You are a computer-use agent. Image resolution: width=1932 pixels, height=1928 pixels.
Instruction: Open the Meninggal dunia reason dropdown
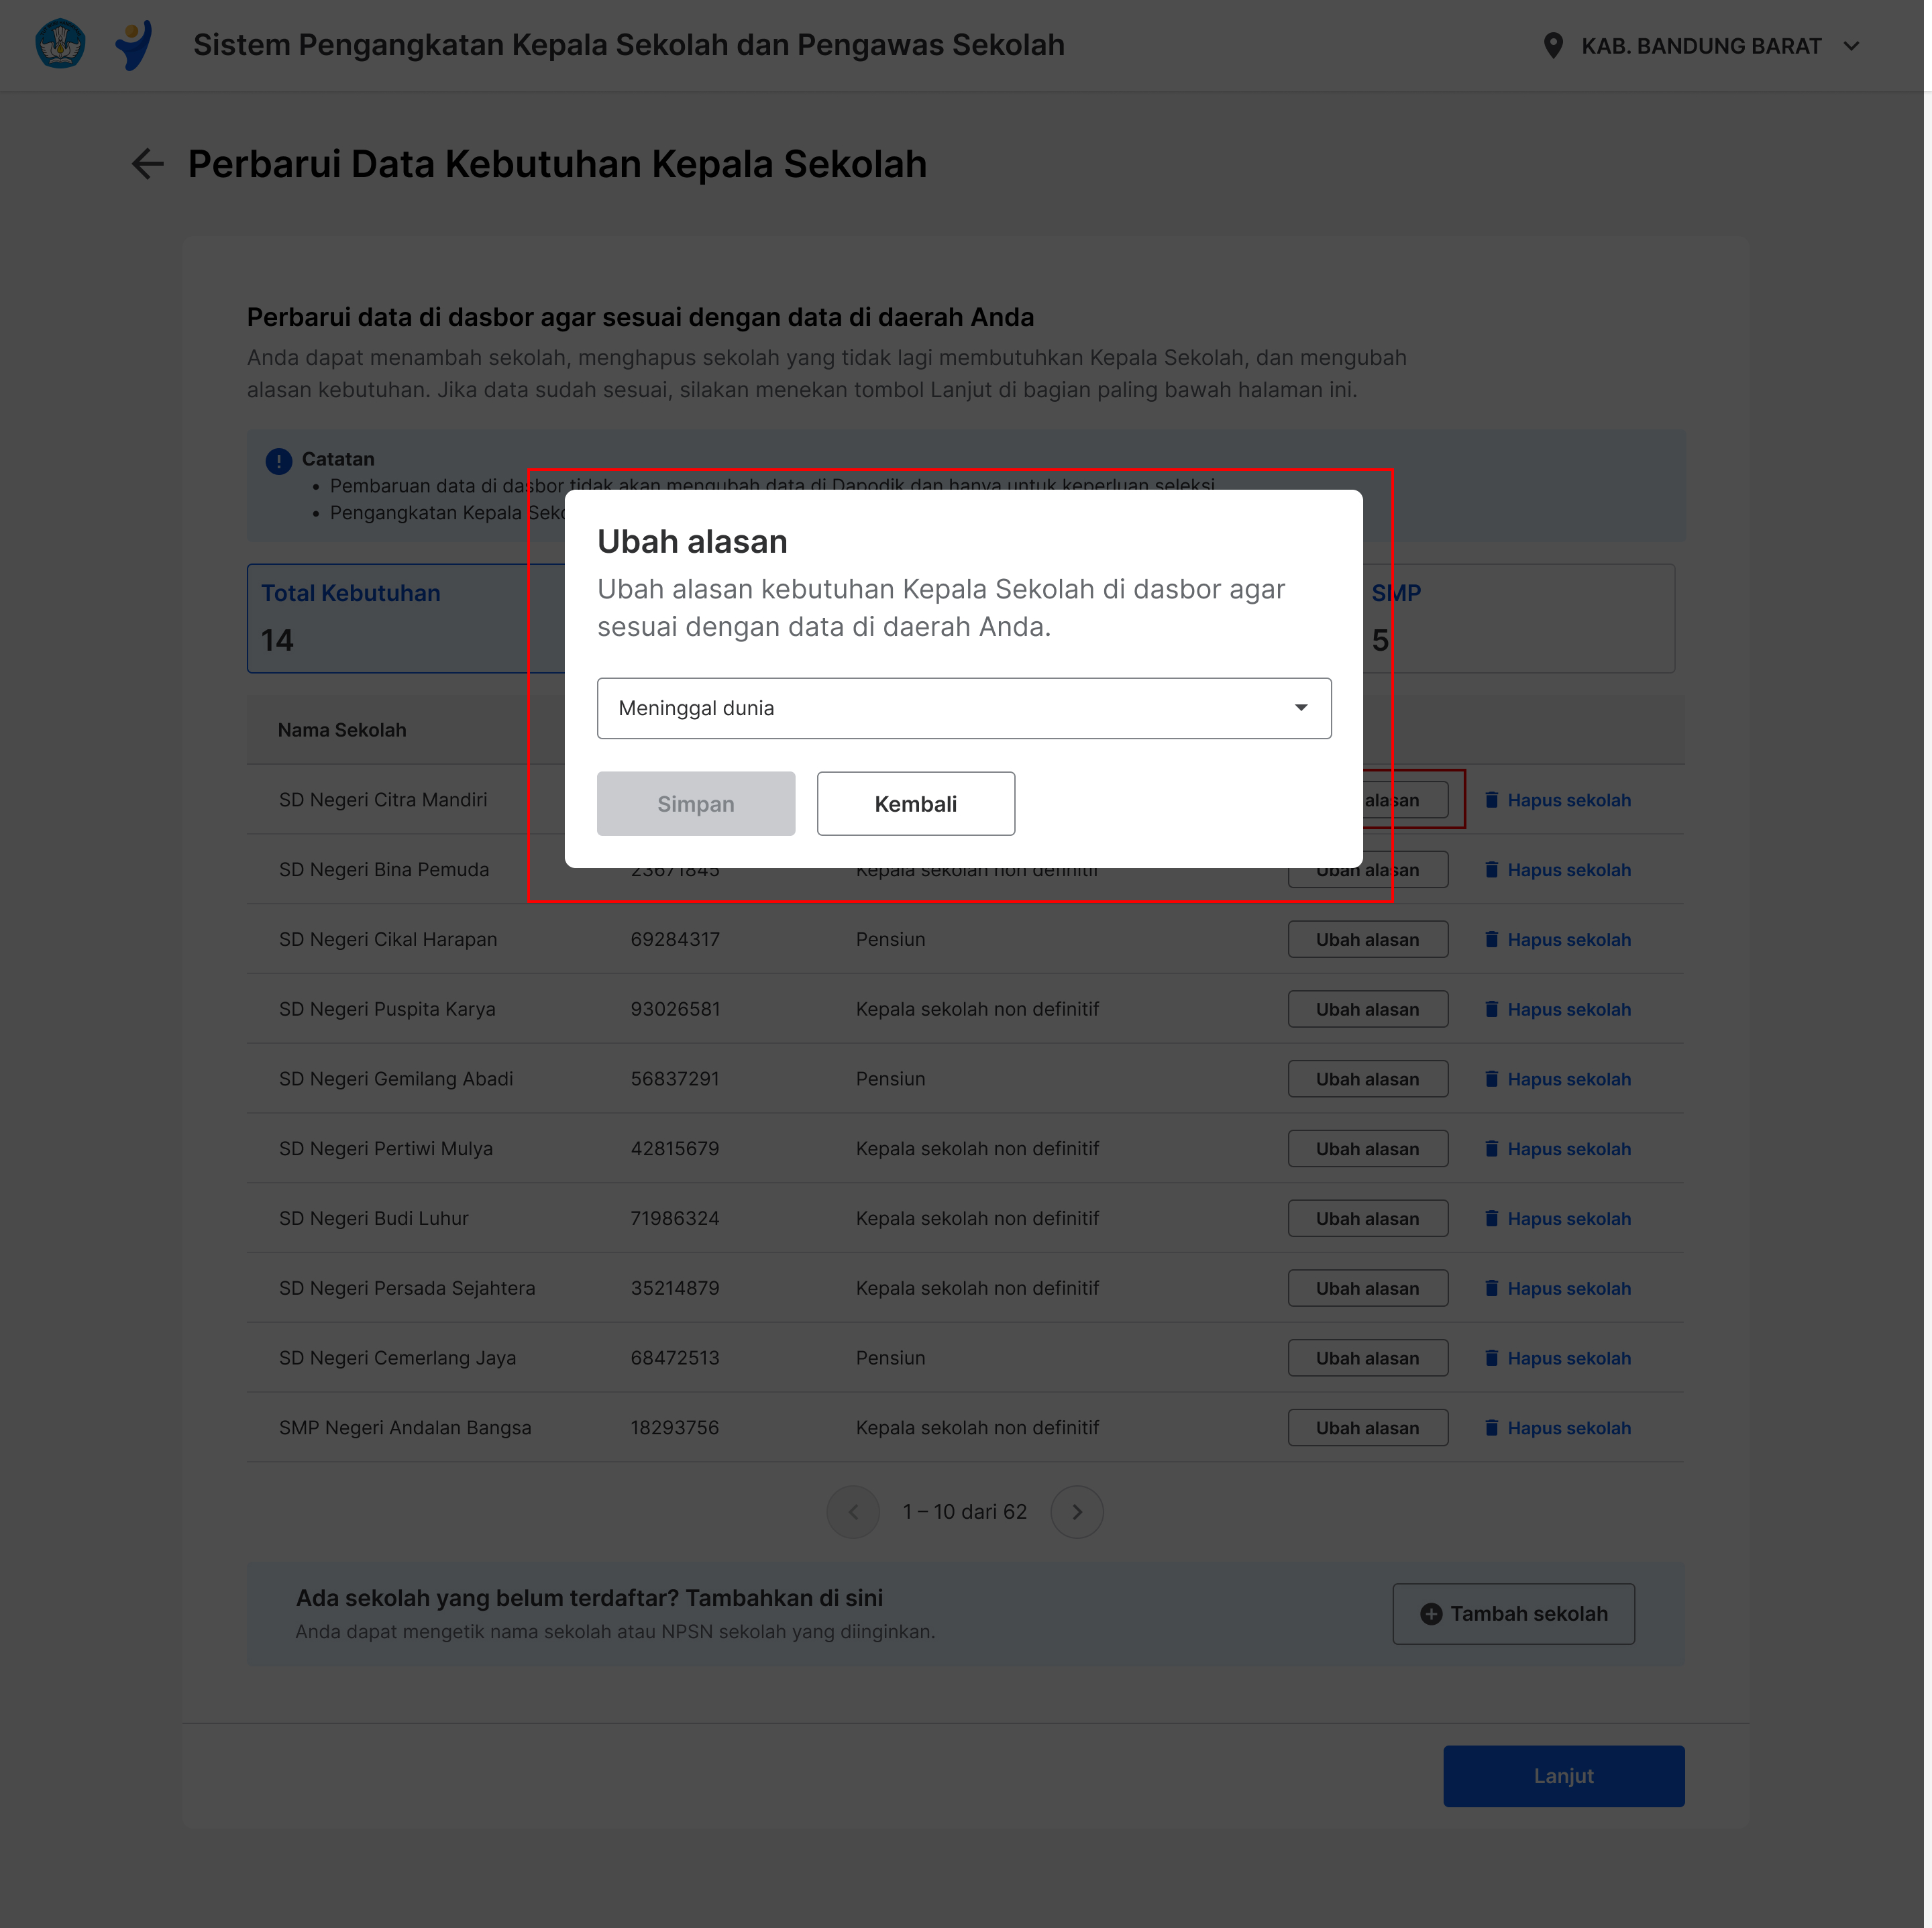pos(964,708)
